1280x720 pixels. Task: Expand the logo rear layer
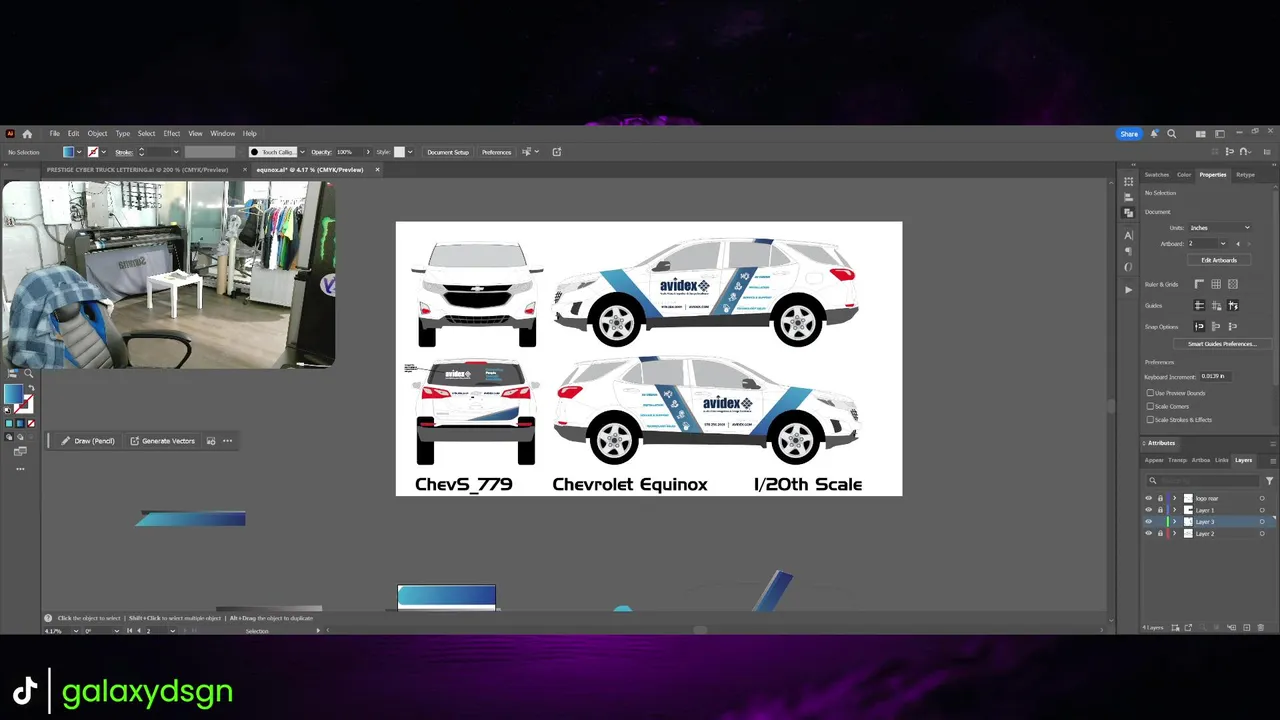pos(1175,498)
